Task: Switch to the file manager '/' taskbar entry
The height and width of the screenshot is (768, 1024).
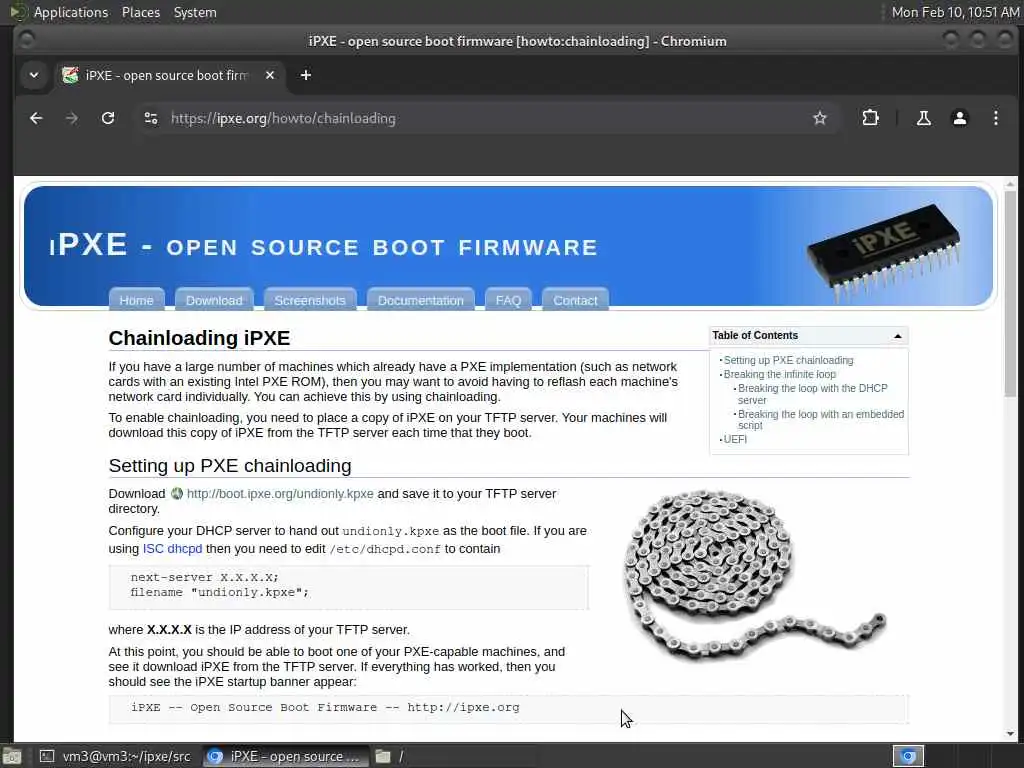Action: pos(454,756)
